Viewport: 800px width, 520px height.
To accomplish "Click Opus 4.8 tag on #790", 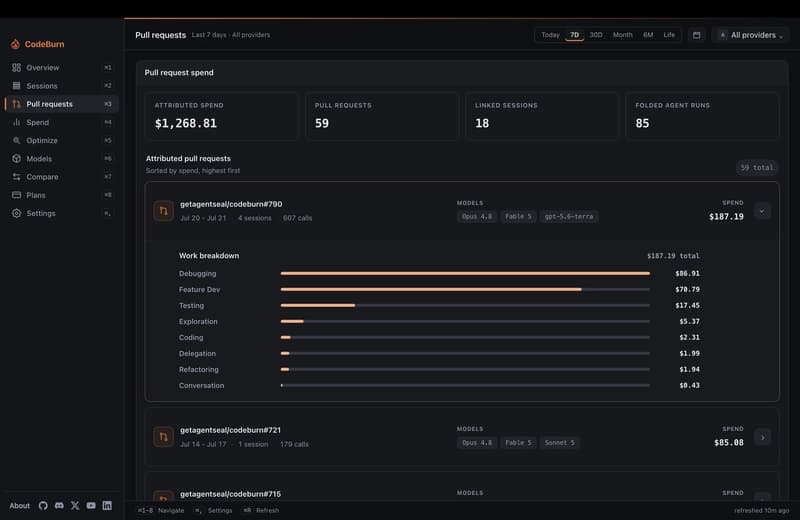I will point(477,216).
